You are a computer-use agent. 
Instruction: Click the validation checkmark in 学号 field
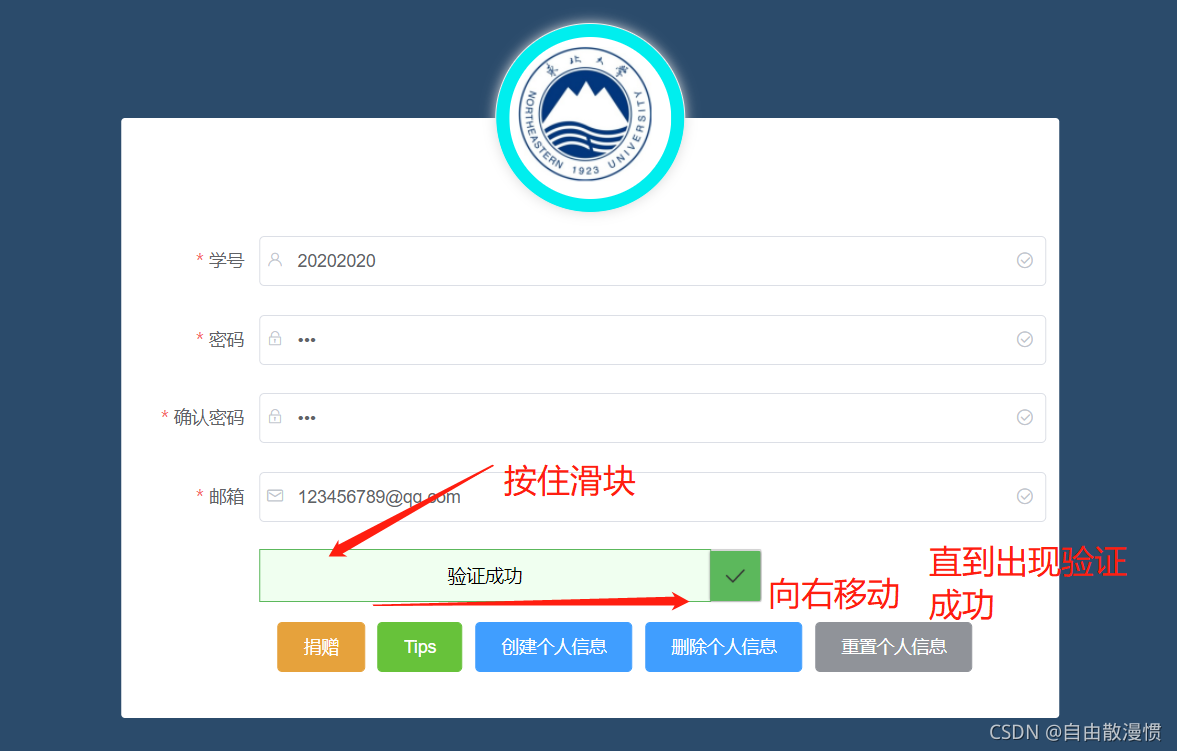[1025, 260]
